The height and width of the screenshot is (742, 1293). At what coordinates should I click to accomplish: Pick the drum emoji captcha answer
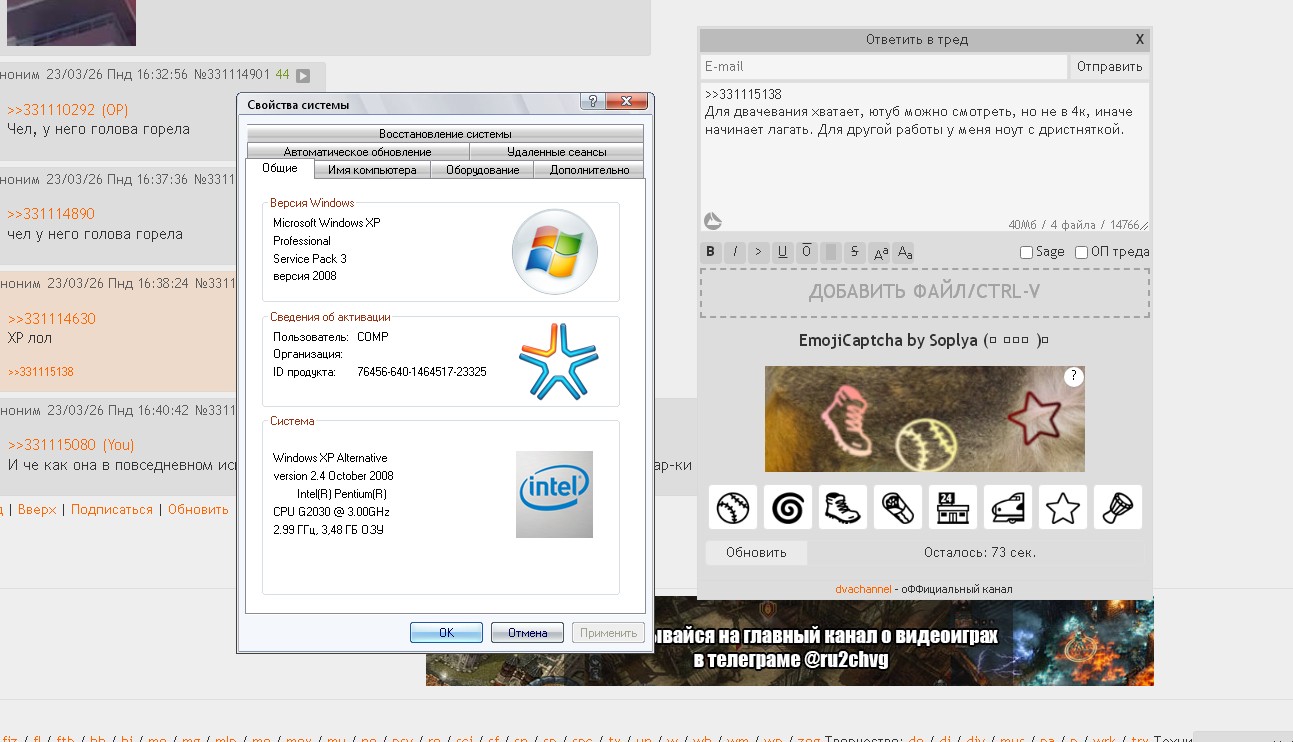[1118, 508]
